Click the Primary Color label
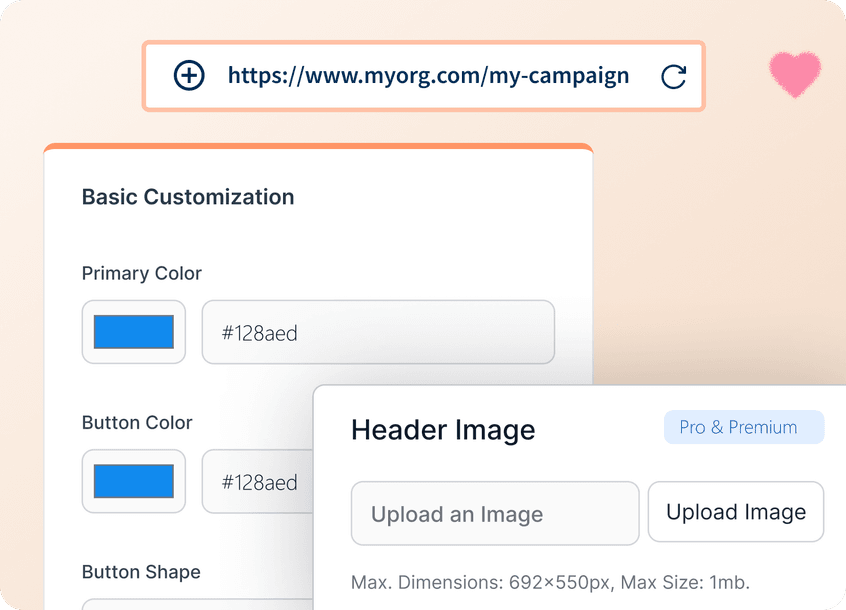846x610 pixels. point(142,273)
